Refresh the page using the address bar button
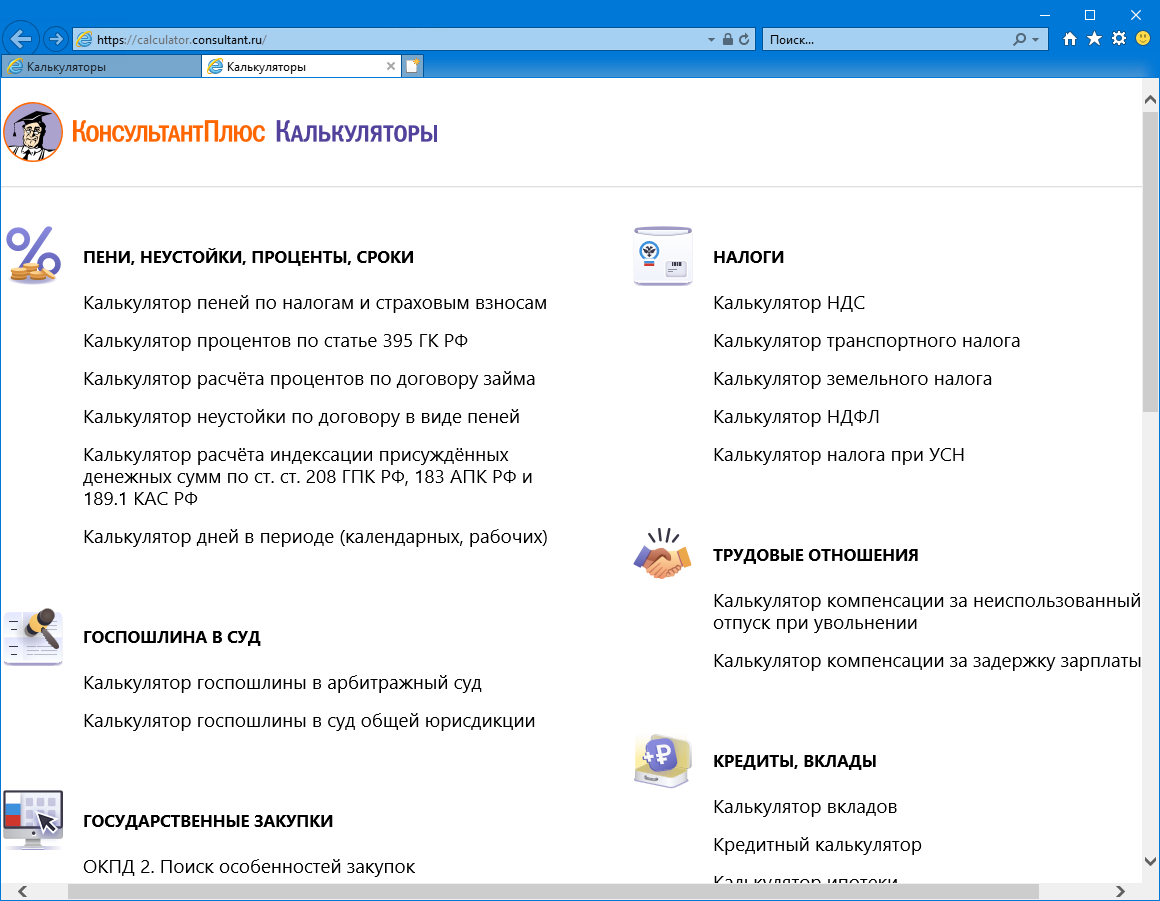The height and width of the screenshot is (901, 1160). [744, 40]
